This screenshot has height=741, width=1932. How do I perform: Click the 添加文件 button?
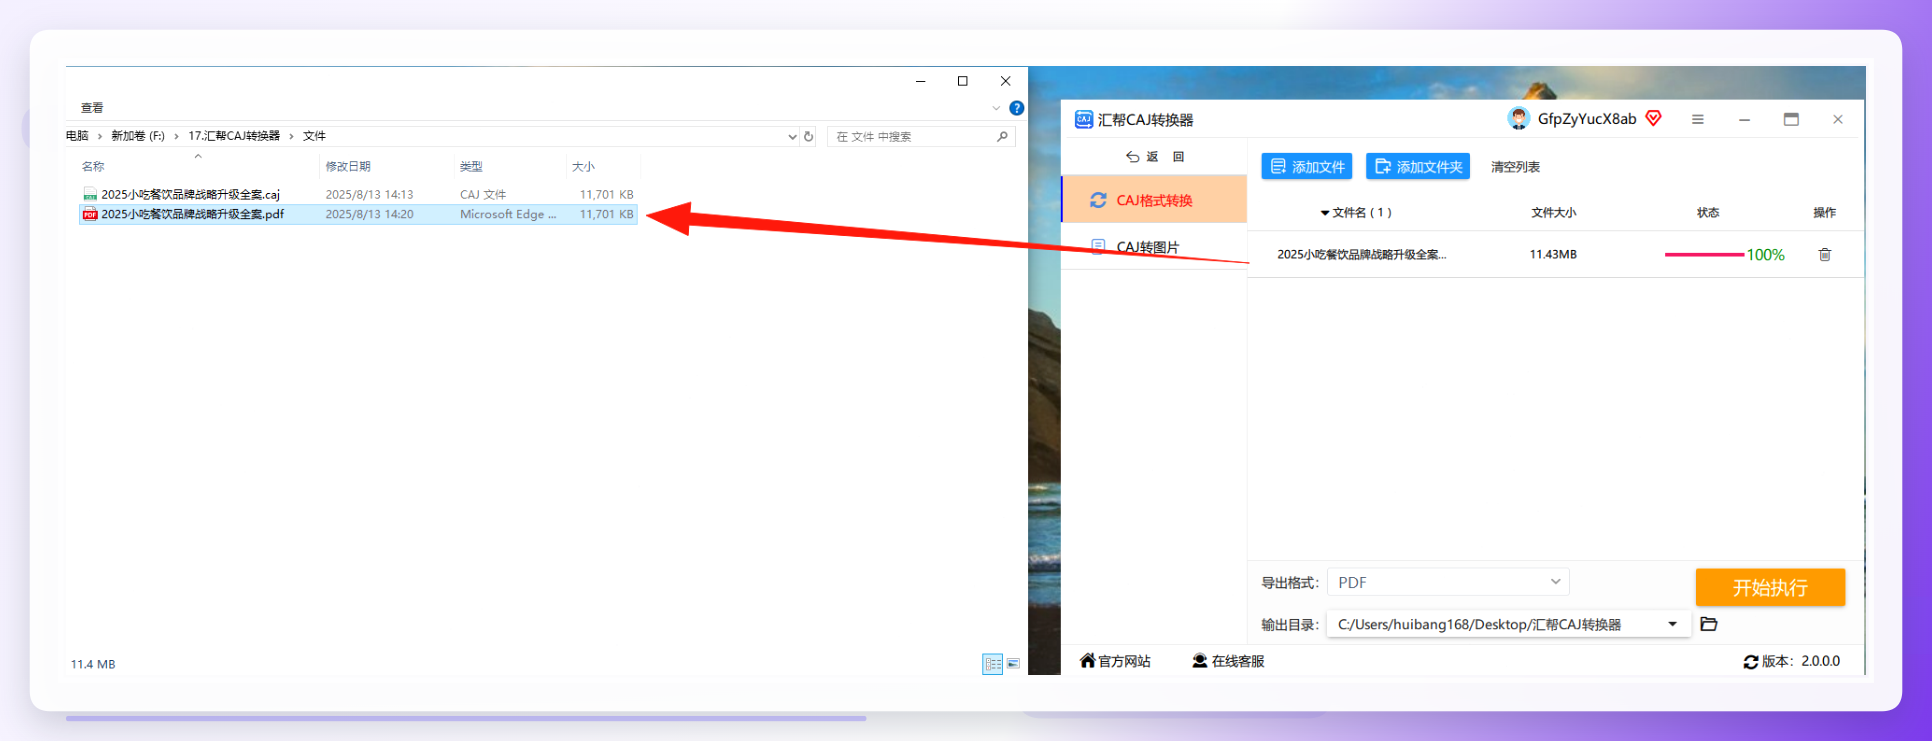[1307, 166]
